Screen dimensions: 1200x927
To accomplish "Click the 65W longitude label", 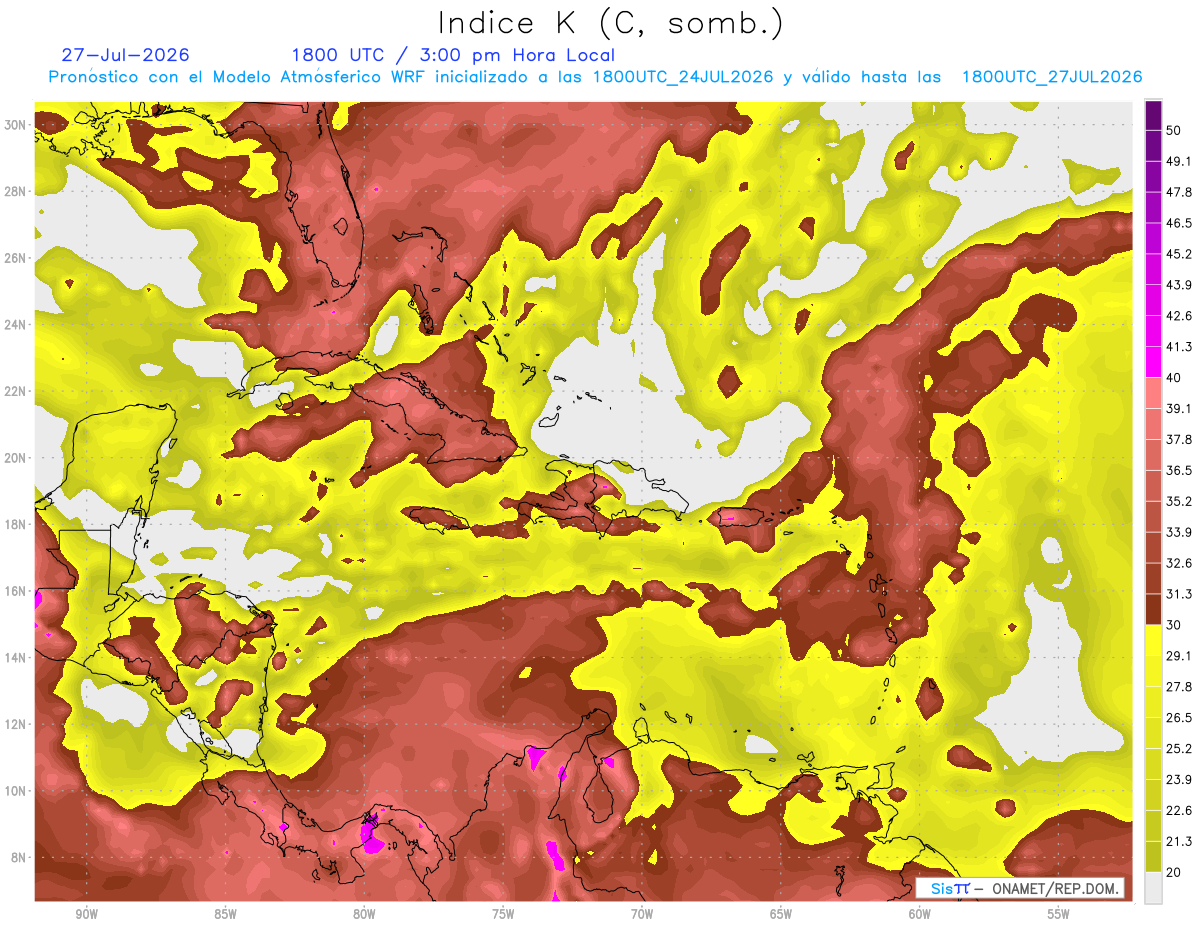I will 781,915.
